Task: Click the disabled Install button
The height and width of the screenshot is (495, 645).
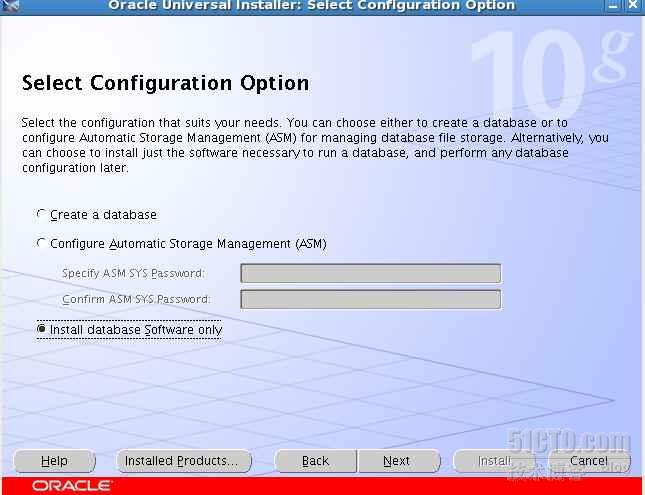Action: 494,461
